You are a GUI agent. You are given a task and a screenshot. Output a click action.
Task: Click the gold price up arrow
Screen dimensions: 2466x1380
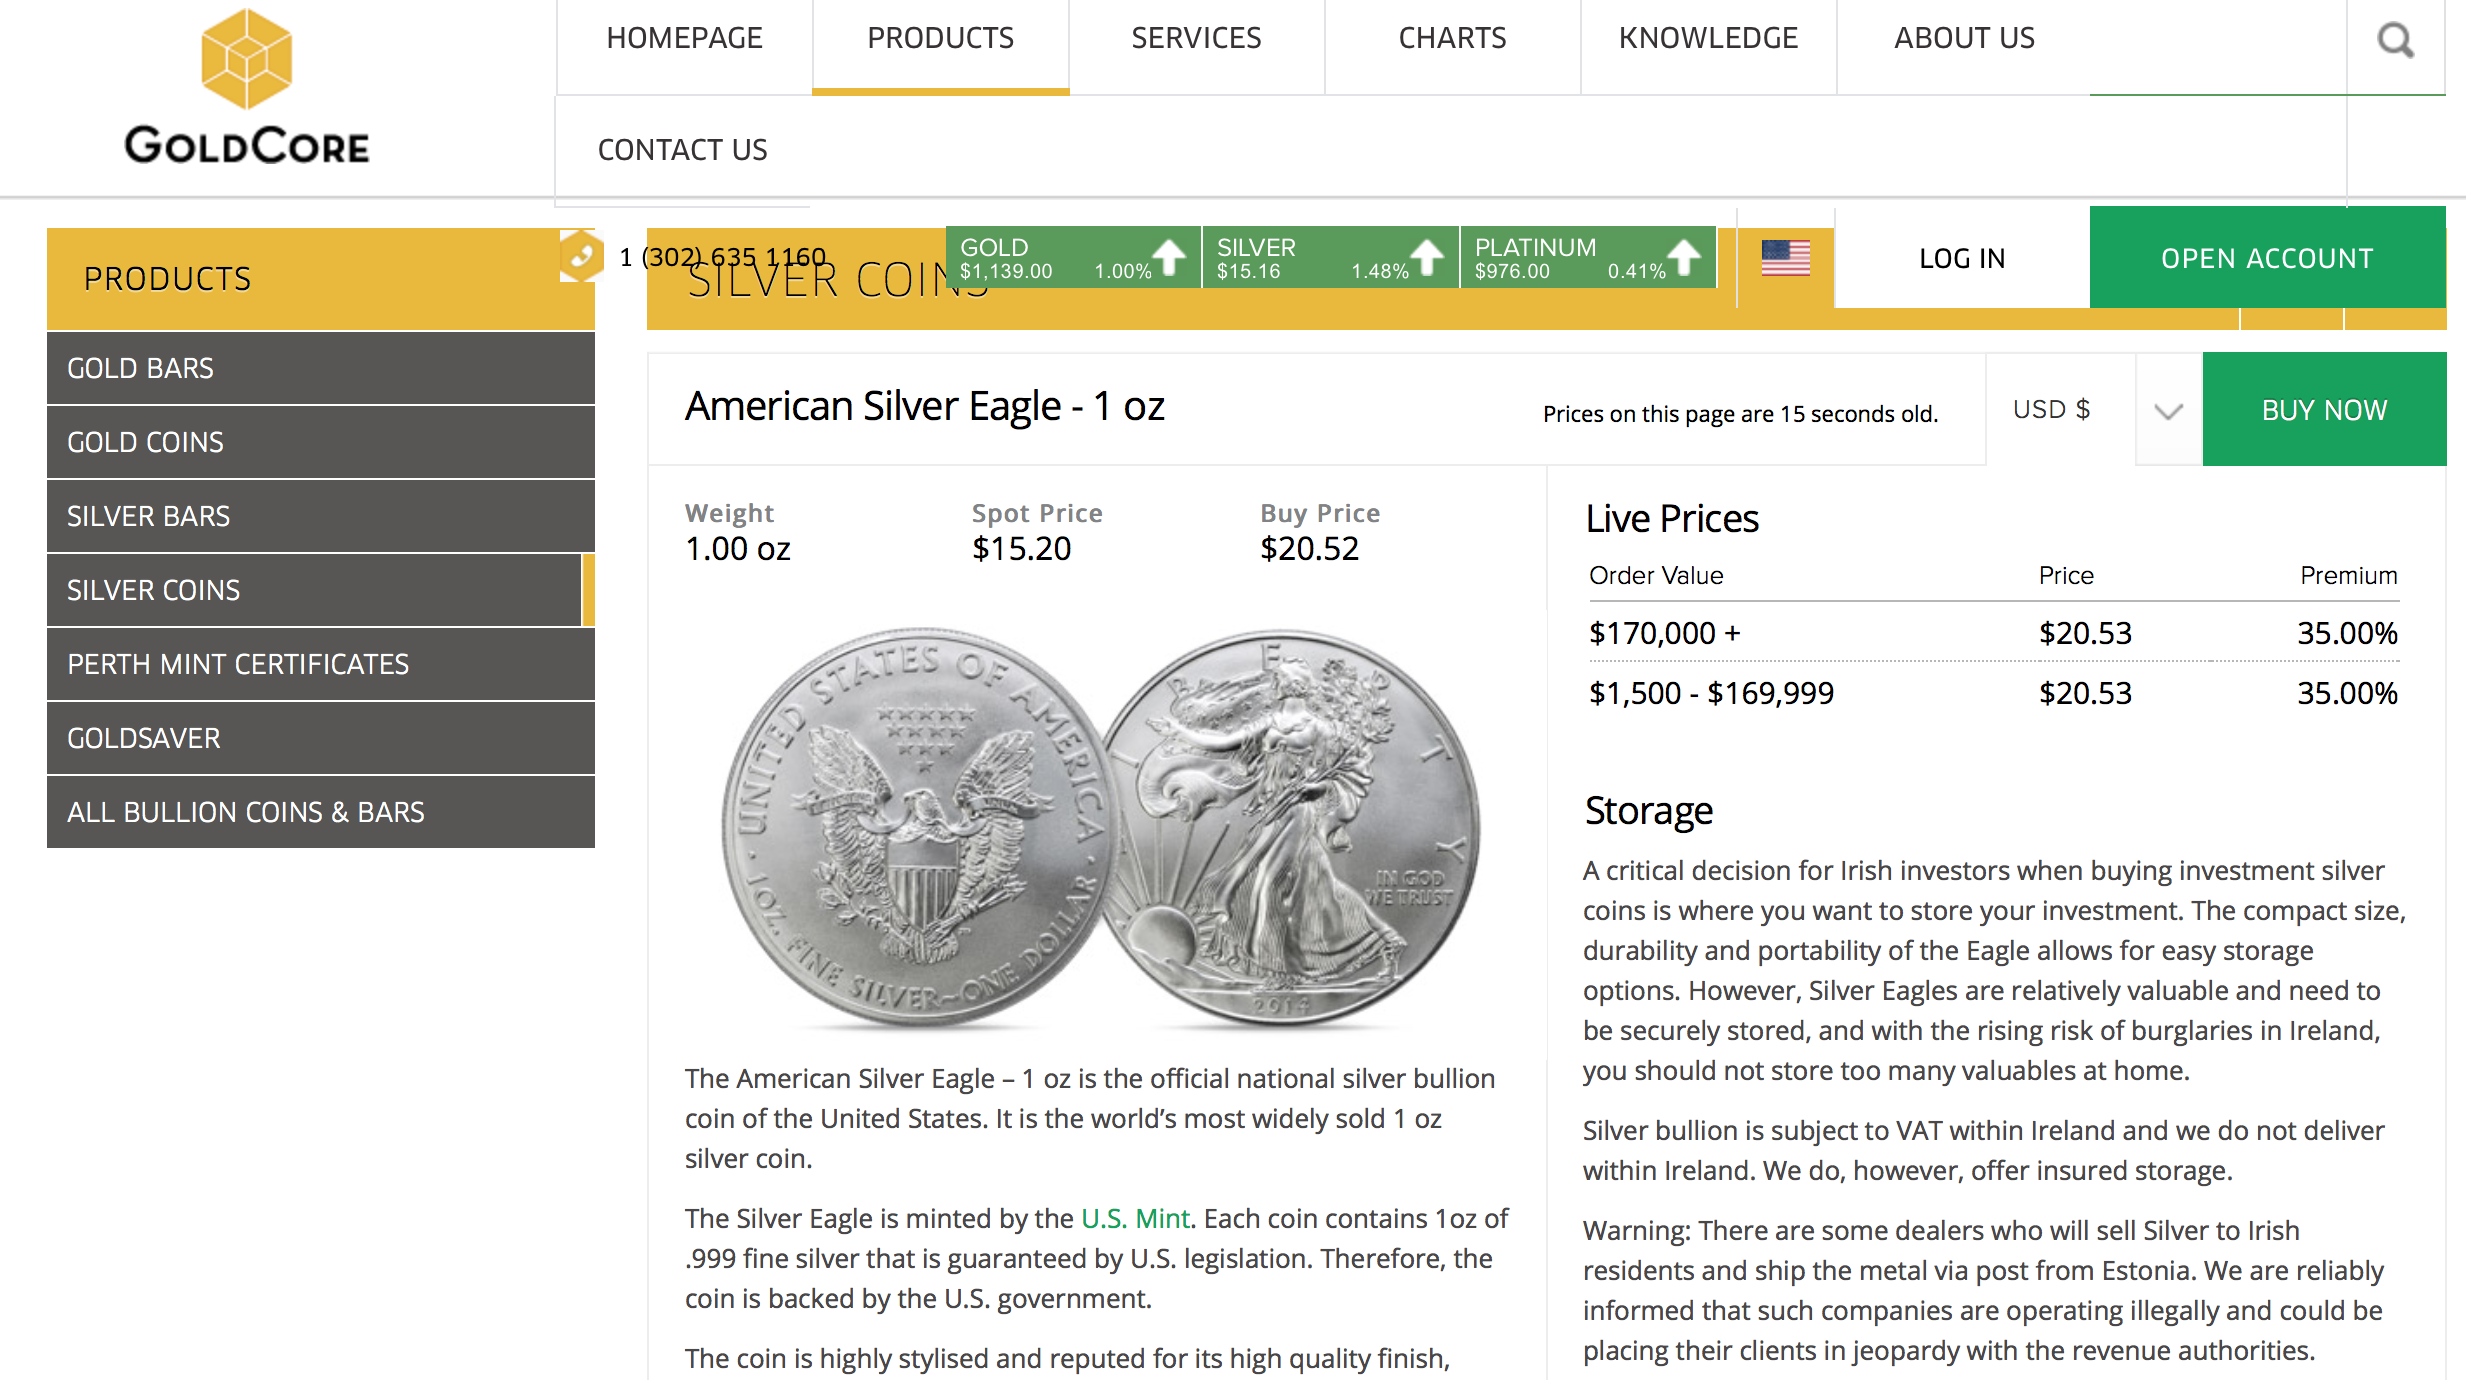[x=1169, y=258]
